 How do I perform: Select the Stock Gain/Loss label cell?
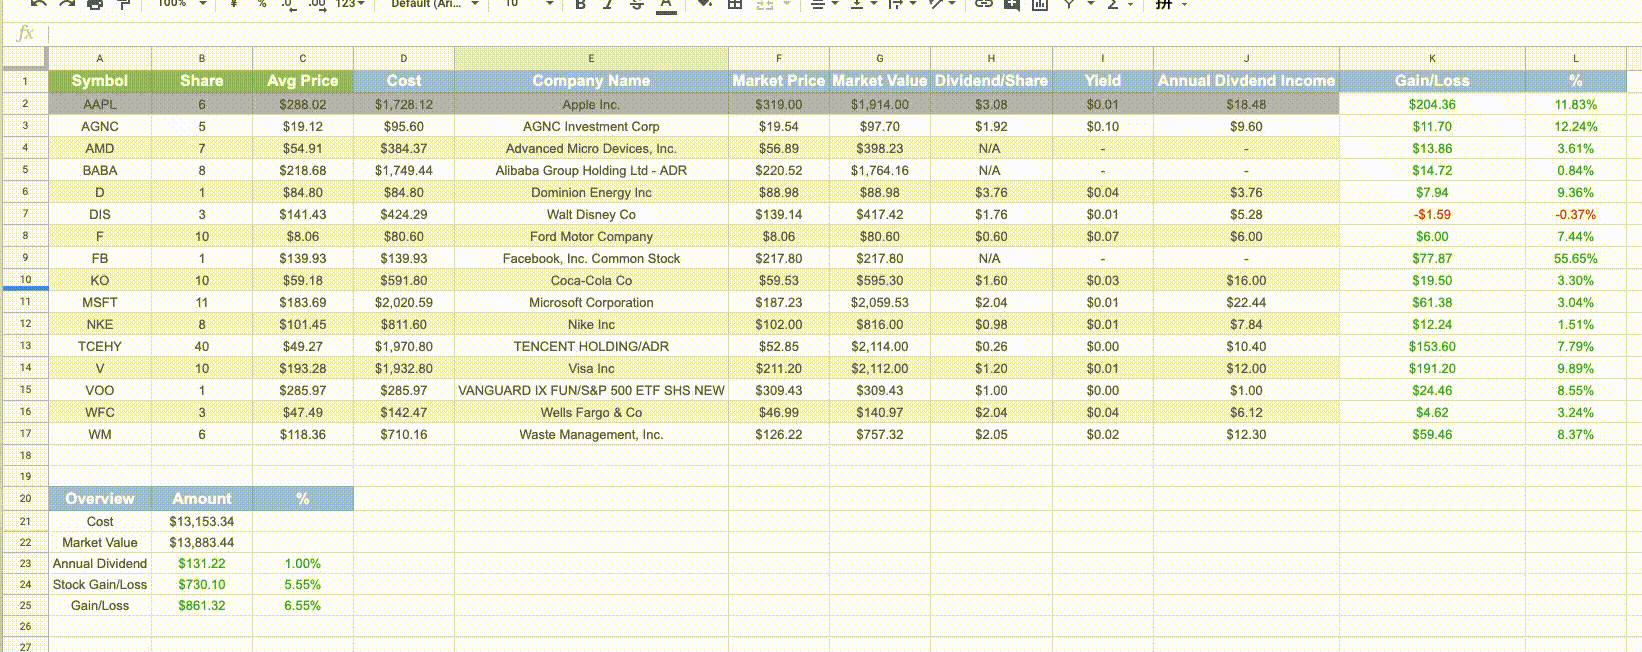tap(100, 584)
